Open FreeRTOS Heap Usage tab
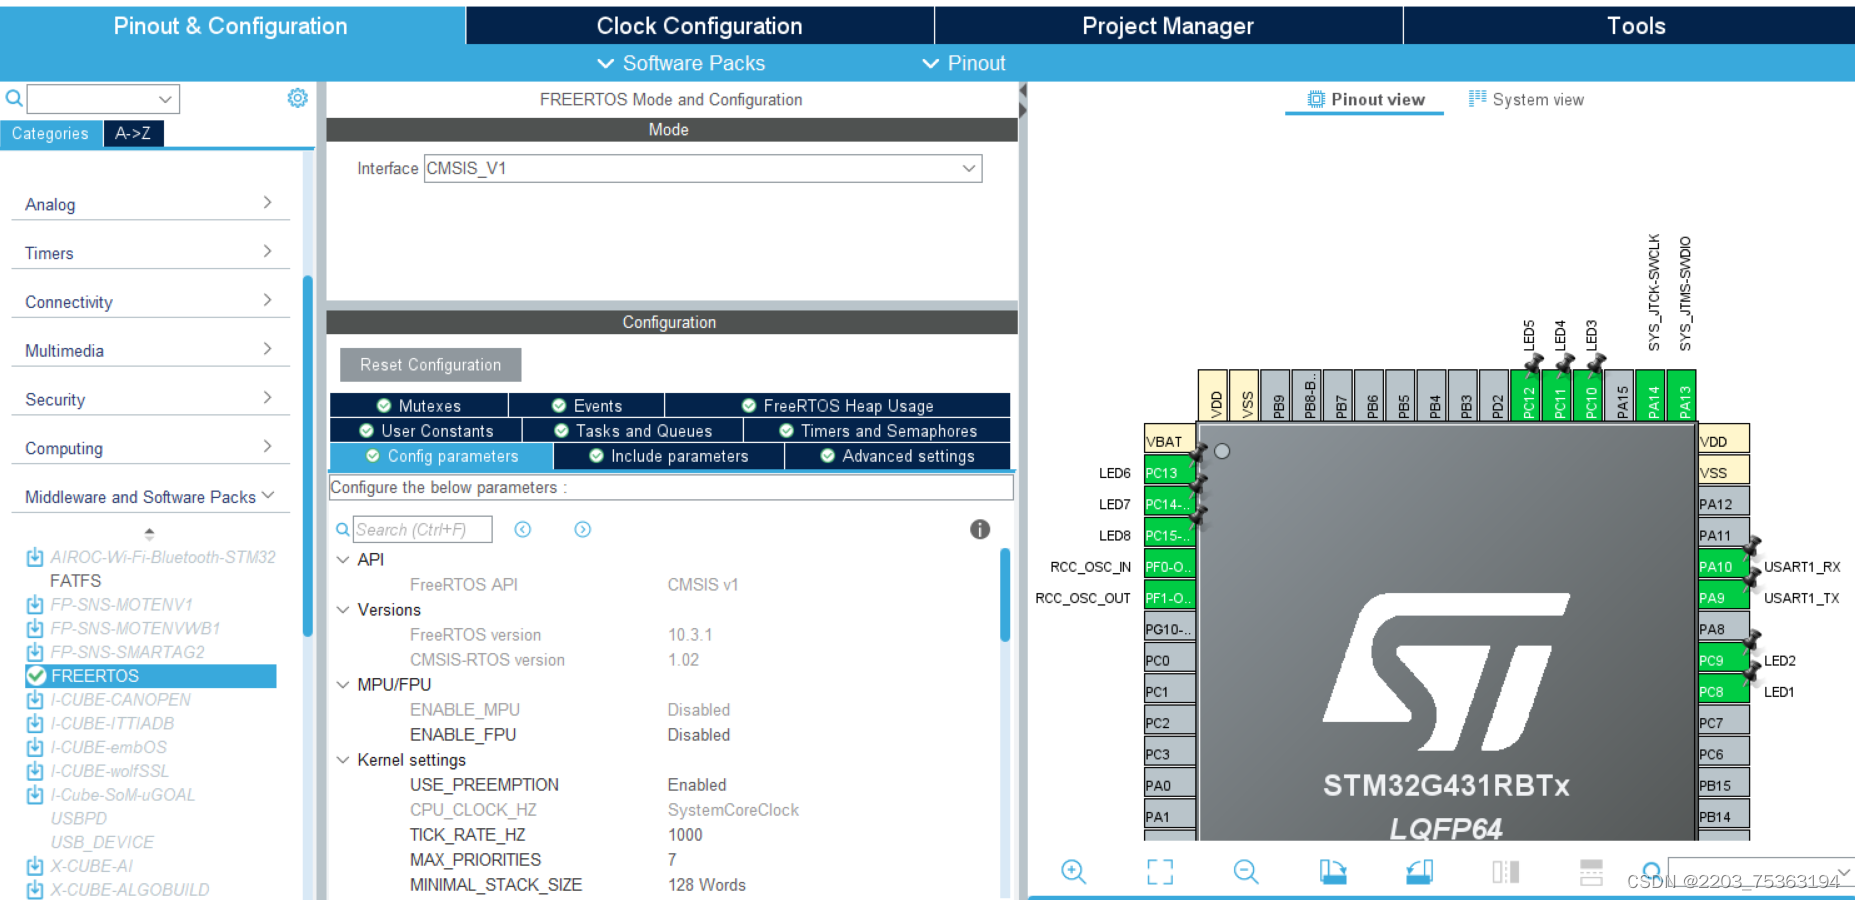This screenshot has height=900, width=1855. [838, 405]
